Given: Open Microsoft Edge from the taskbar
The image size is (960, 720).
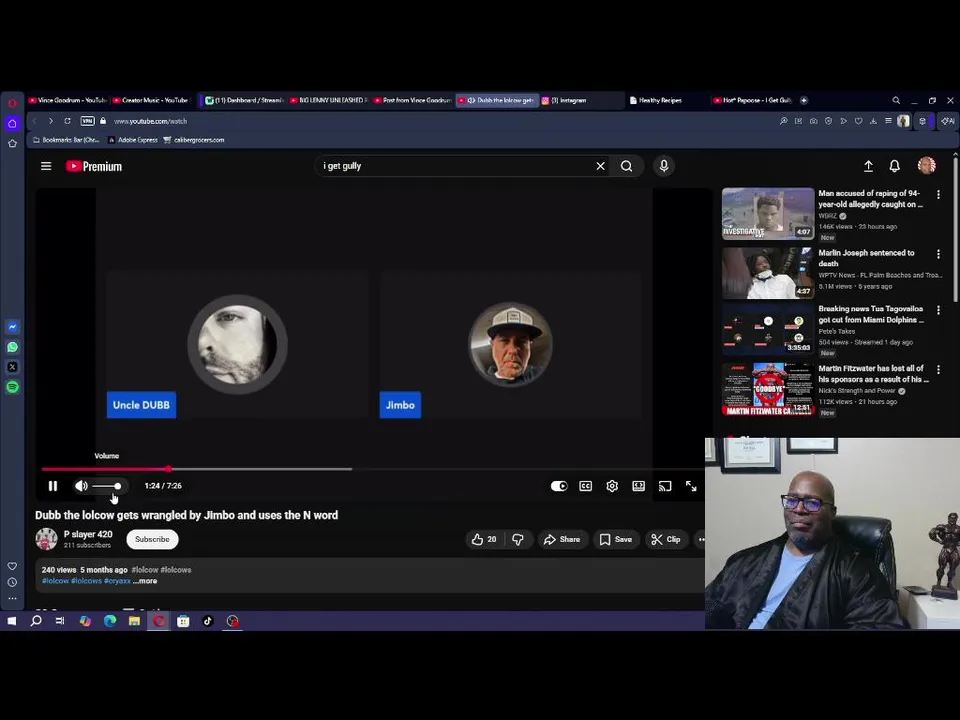Looking at the screenshot, I should click(110, 621).
